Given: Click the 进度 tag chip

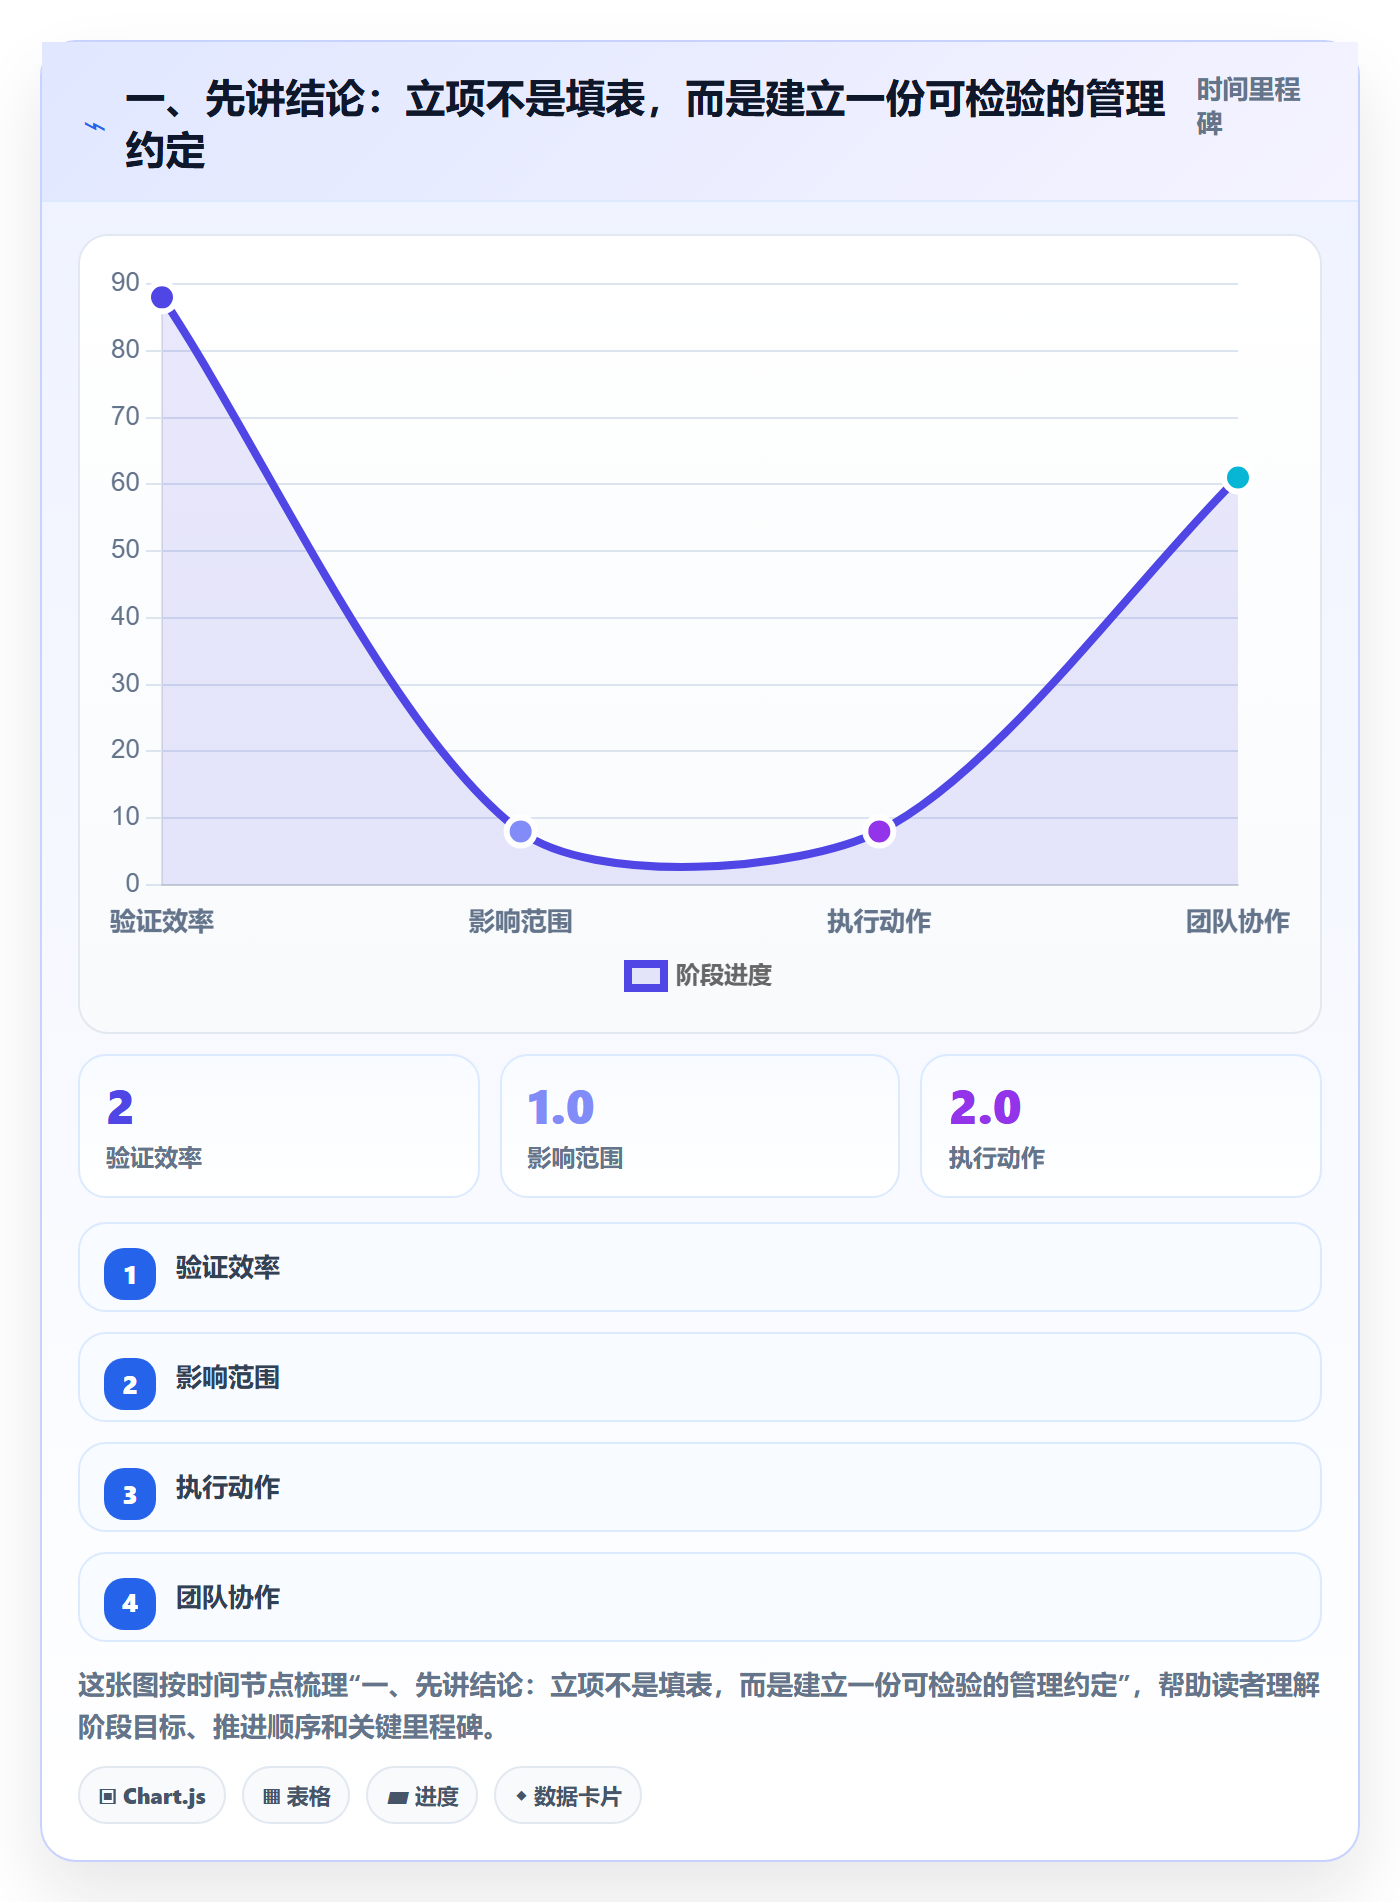Looking at the screenshot, I should pyautogui.click(x=422, y=1796).
